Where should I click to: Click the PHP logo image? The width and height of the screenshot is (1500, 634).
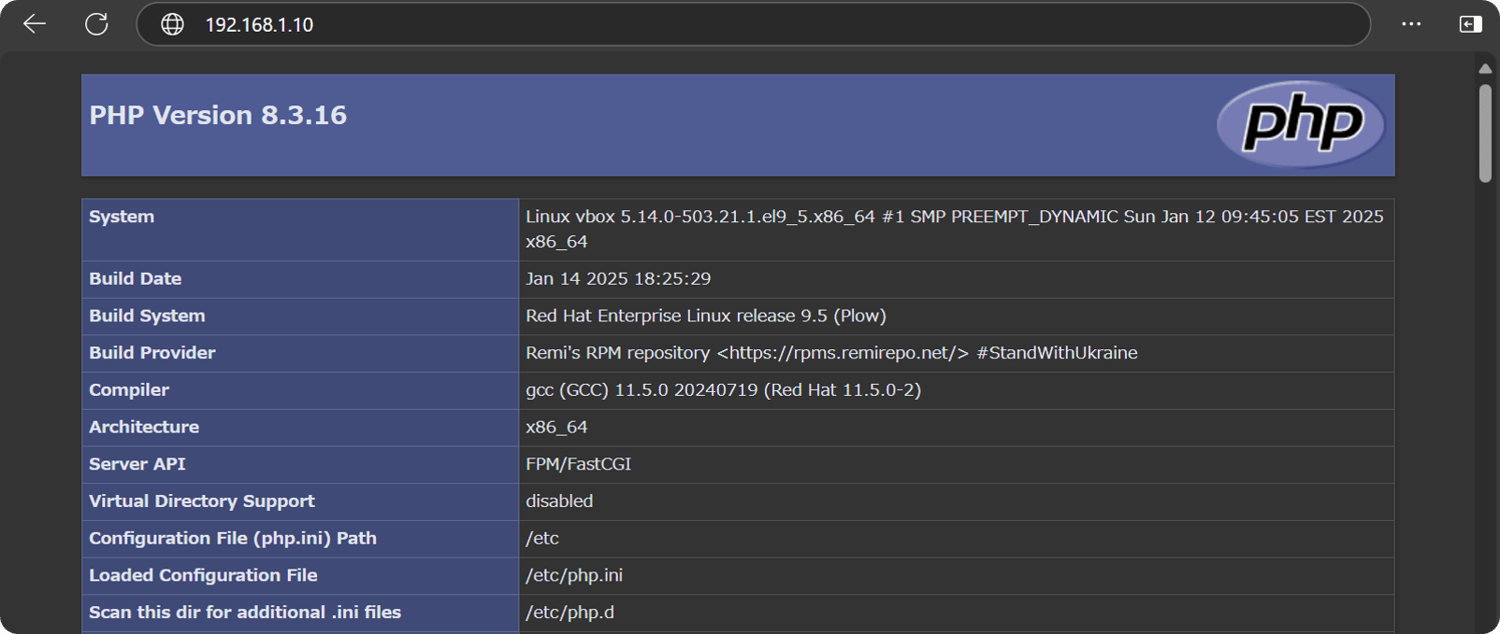coord(1301,124)
